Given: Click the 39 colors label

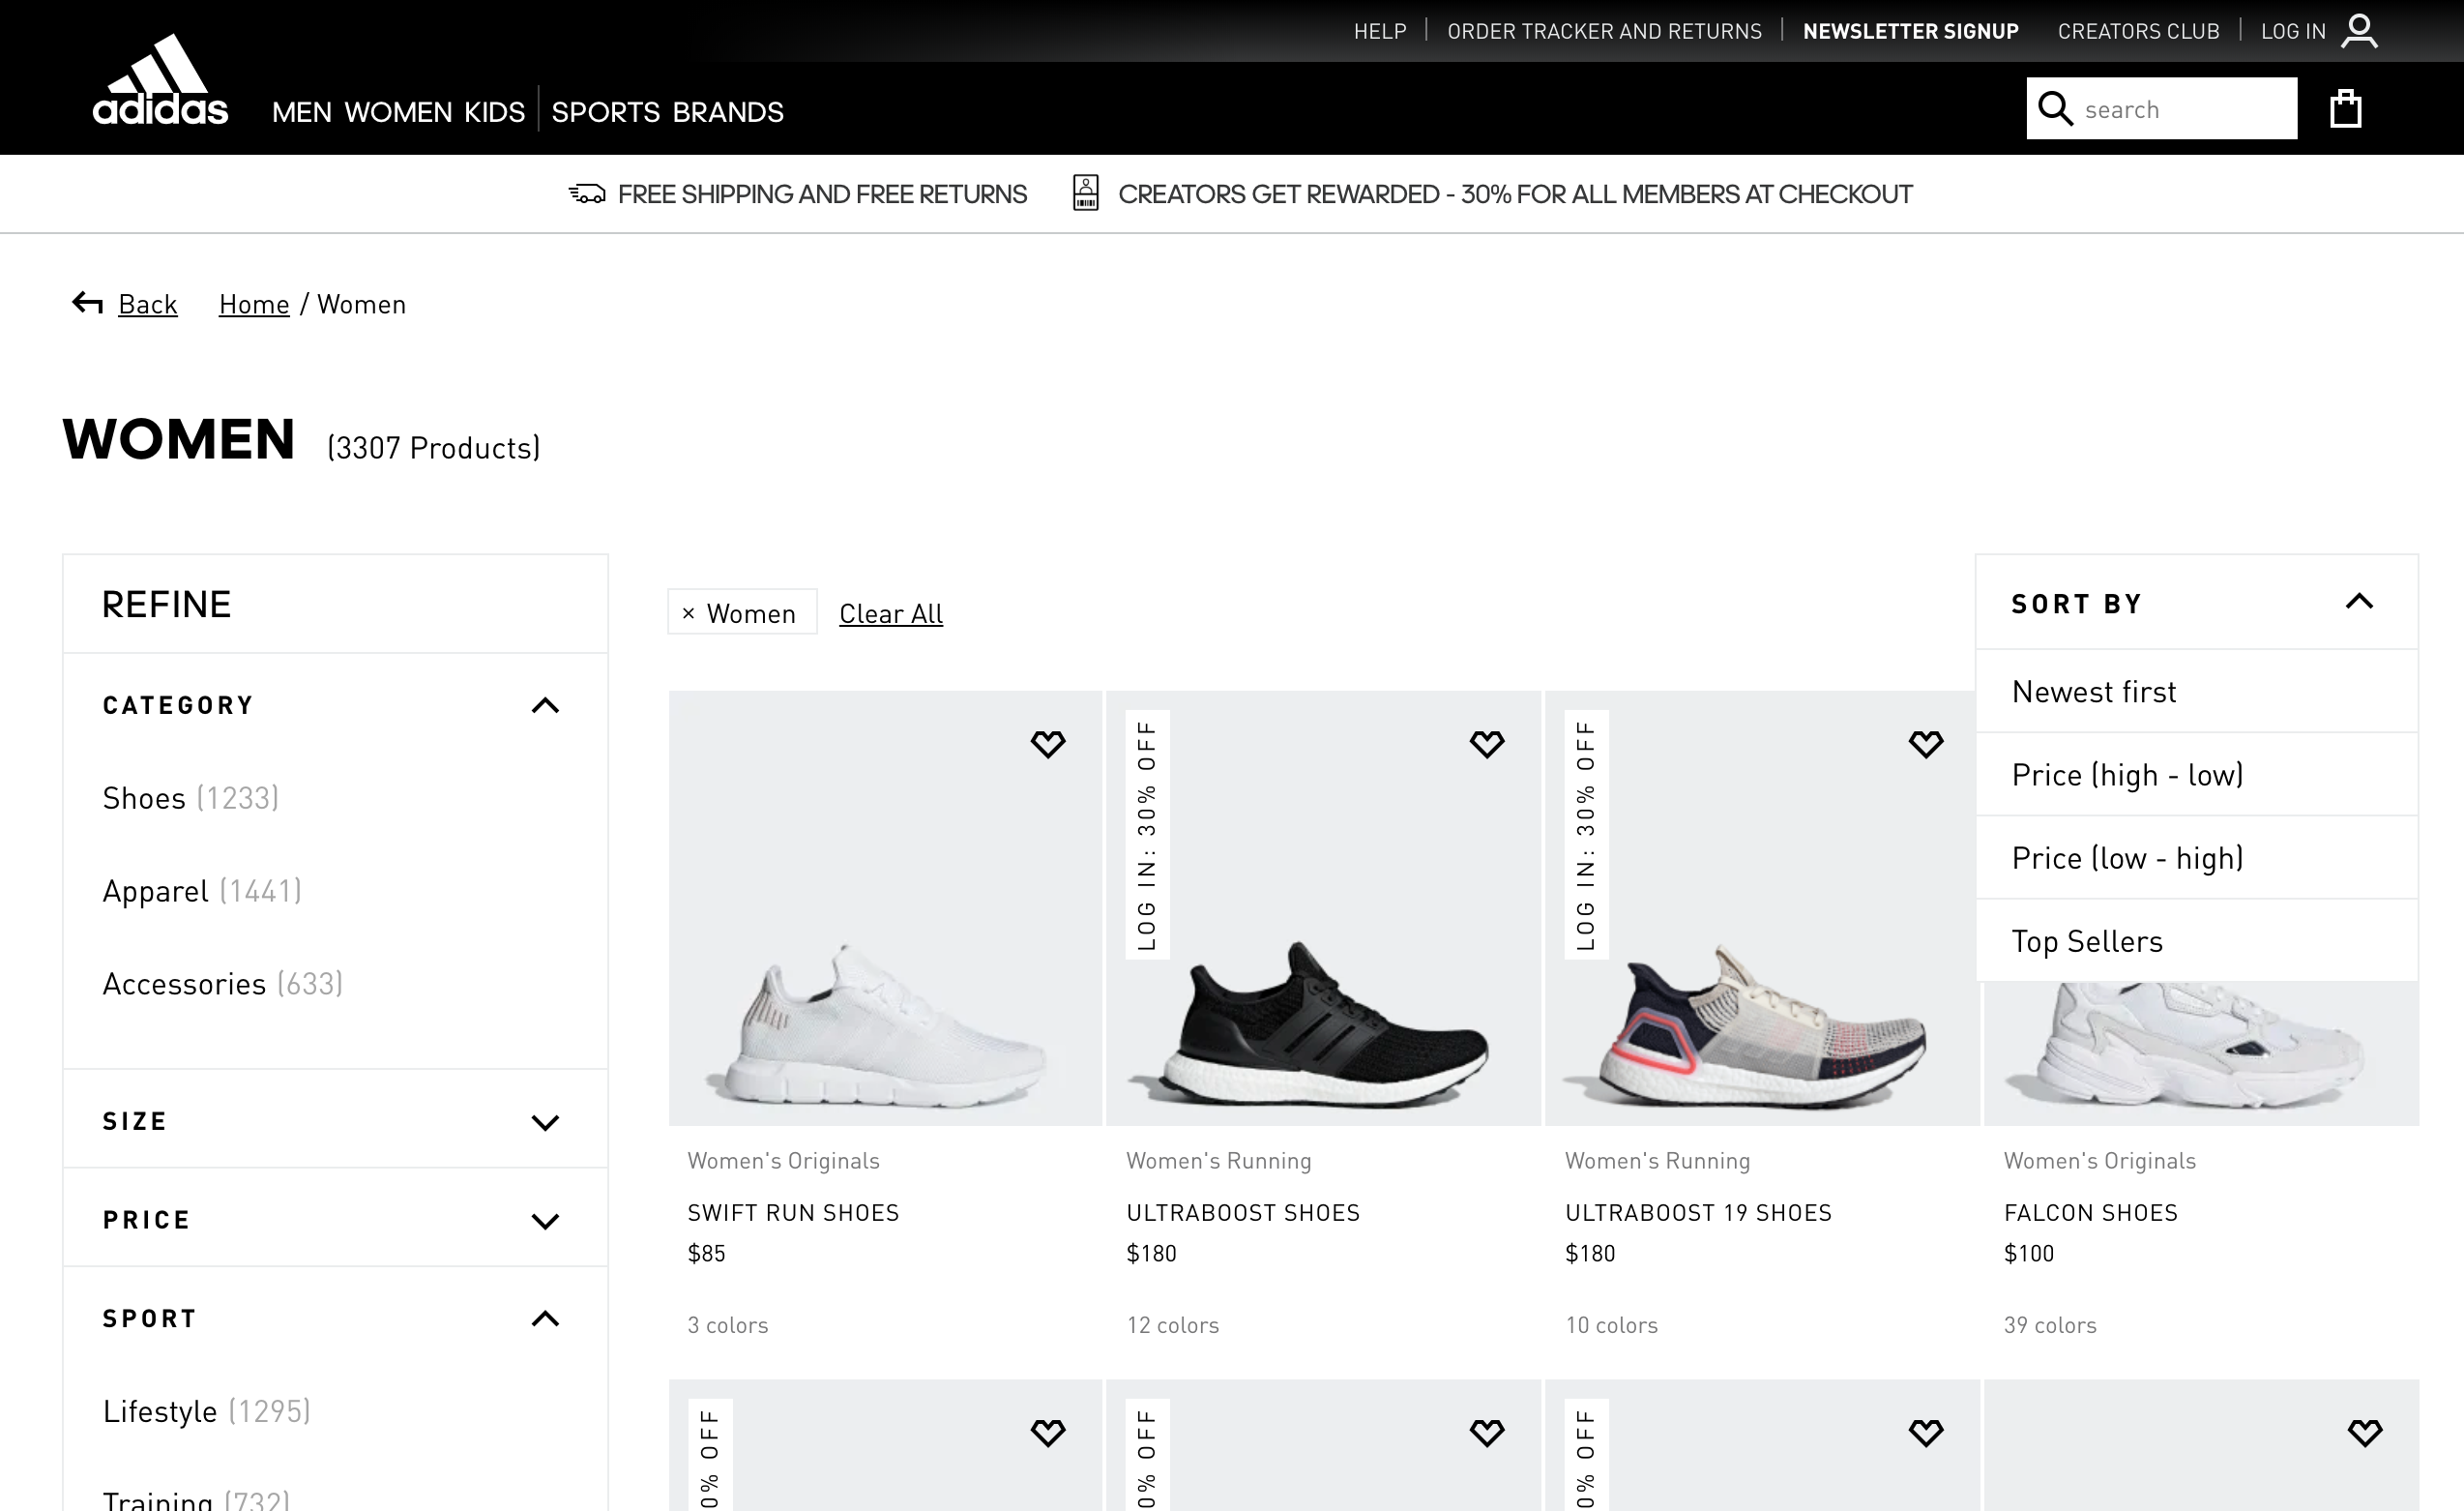Looking at the screenshot, I should coord(2050,1325).
